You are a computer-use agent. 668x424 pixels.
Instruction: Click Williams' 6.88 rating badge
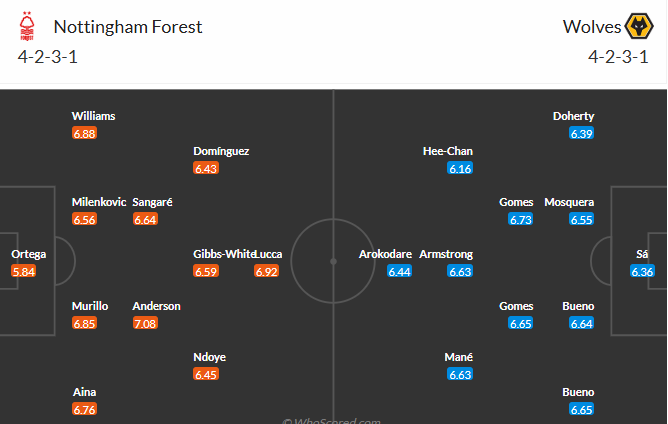84,133
